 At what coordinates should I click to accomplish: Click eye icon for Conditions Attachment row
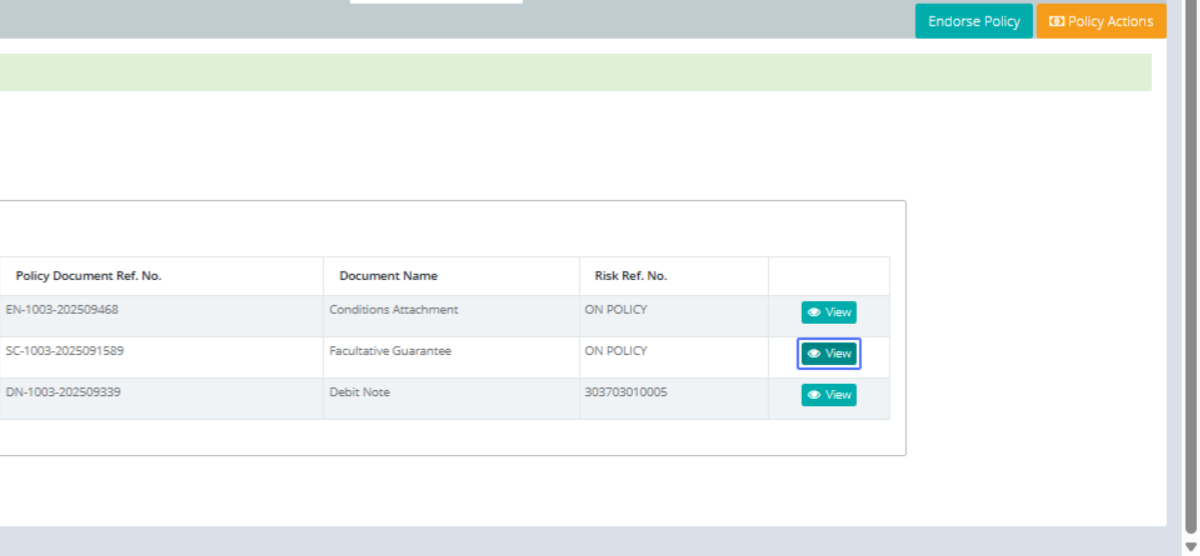coord(814,313)
